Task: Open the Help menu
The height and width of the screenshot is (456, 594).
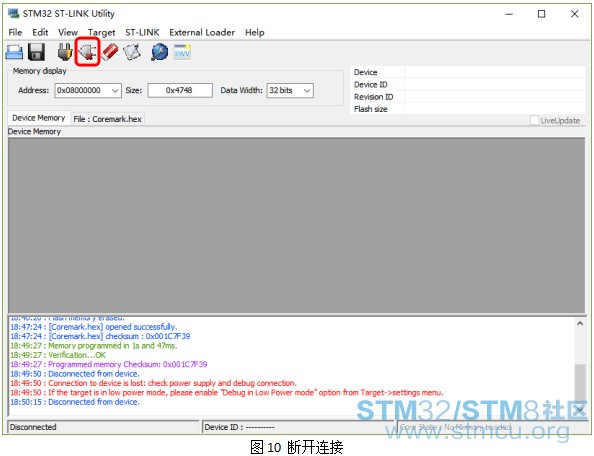Action: tap(255, 33)
